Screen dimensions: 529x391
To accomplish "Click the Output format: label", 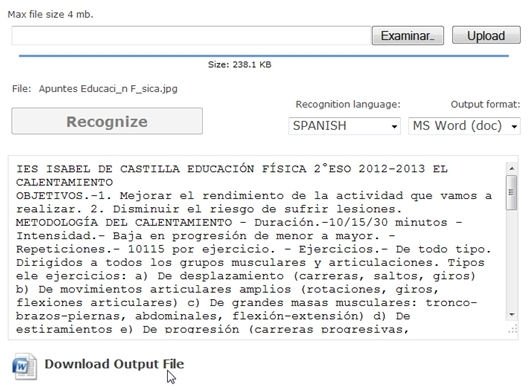I will click(485, 105).
